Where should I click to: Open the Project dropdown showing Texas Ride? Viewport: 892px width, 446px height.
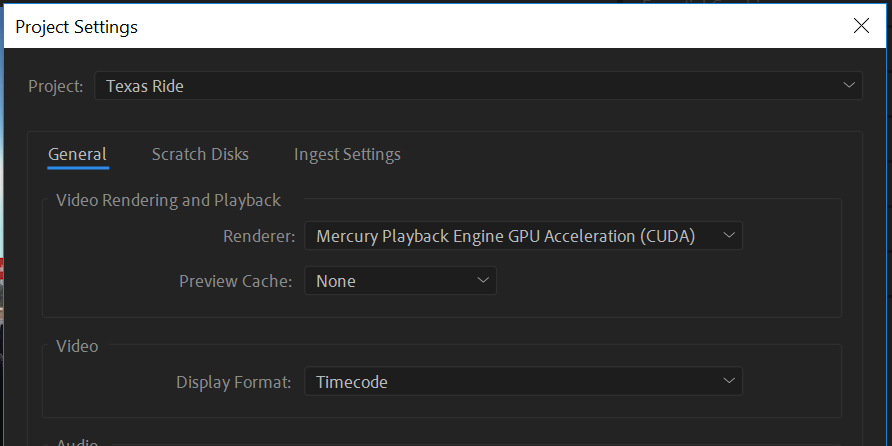(478, 86)
